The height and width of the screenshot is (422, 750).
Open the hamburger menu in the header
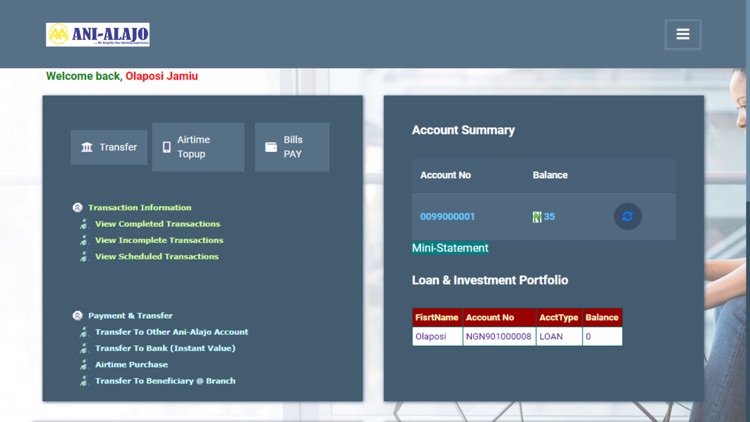point(683,34)
